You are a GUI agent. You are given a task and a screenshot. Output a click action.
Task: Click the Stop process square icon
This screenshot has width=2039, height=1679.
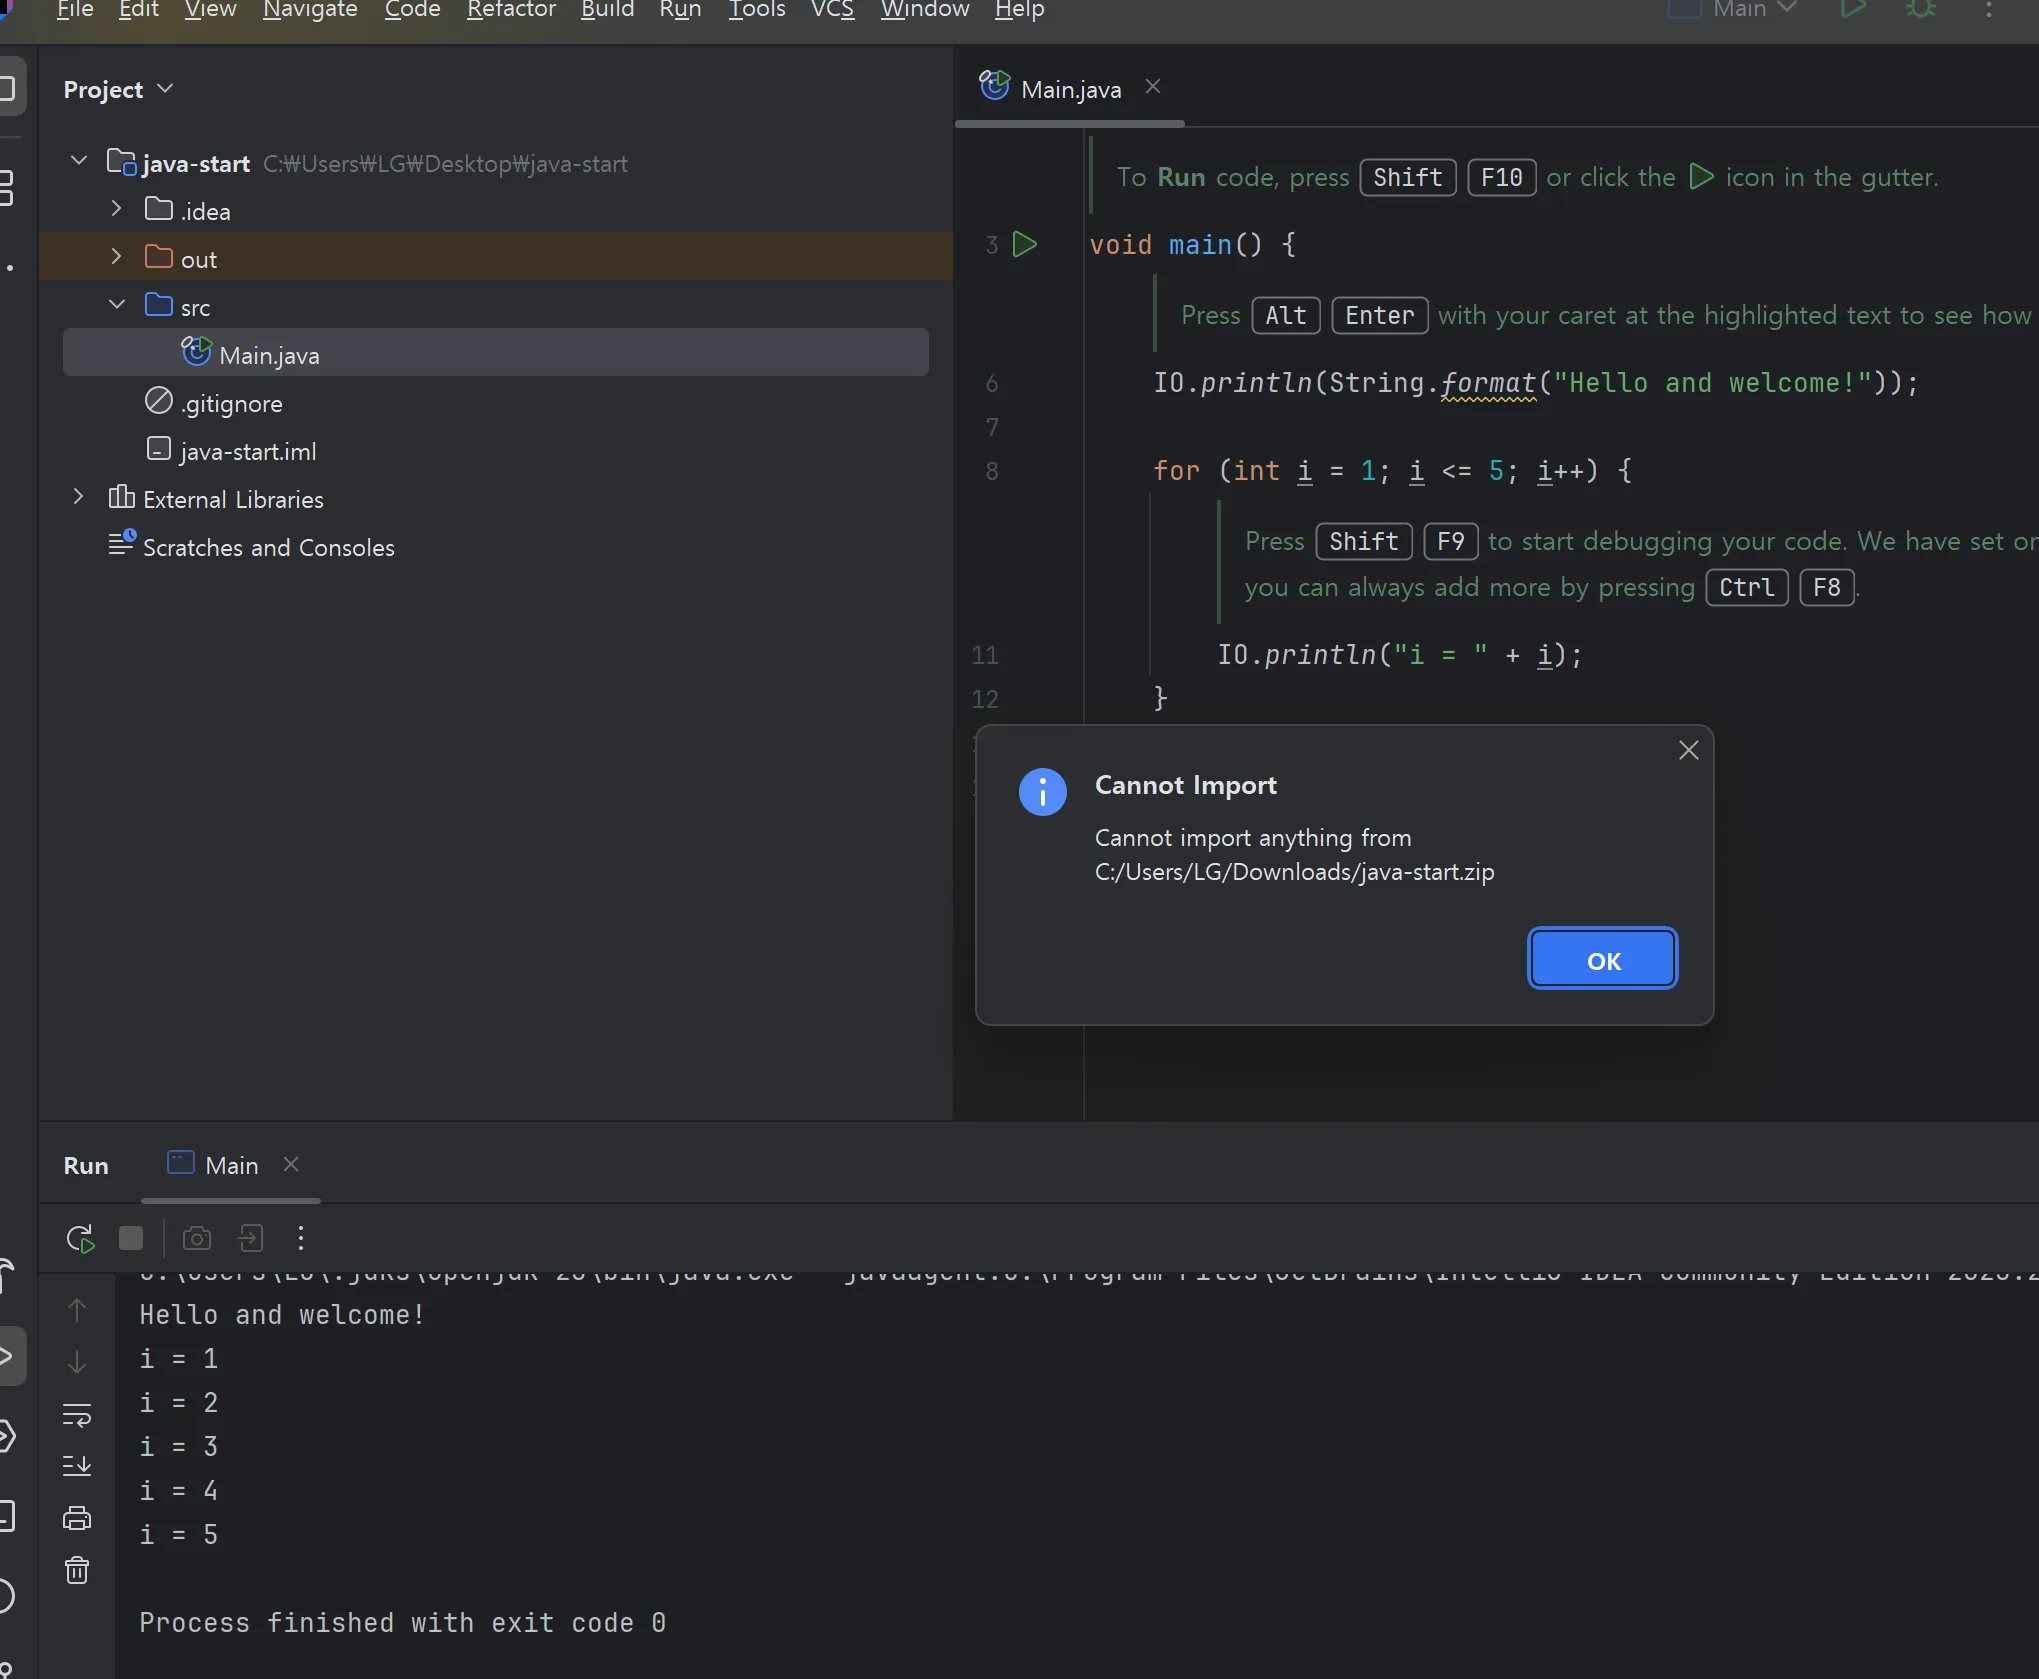tap(131, 1238)
